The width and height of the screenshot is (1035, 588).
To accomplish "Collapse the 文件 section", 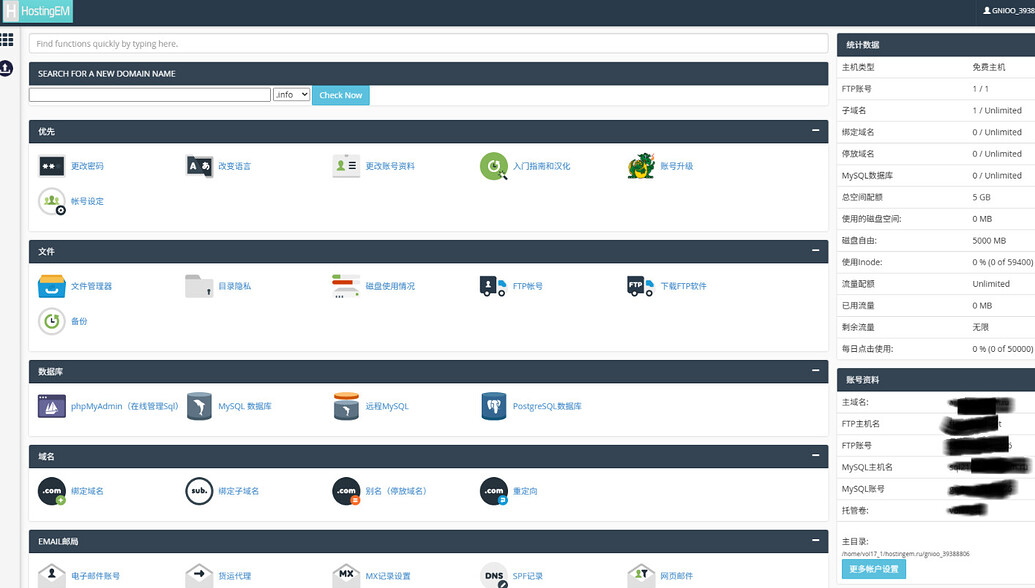I will click(815, 251).
